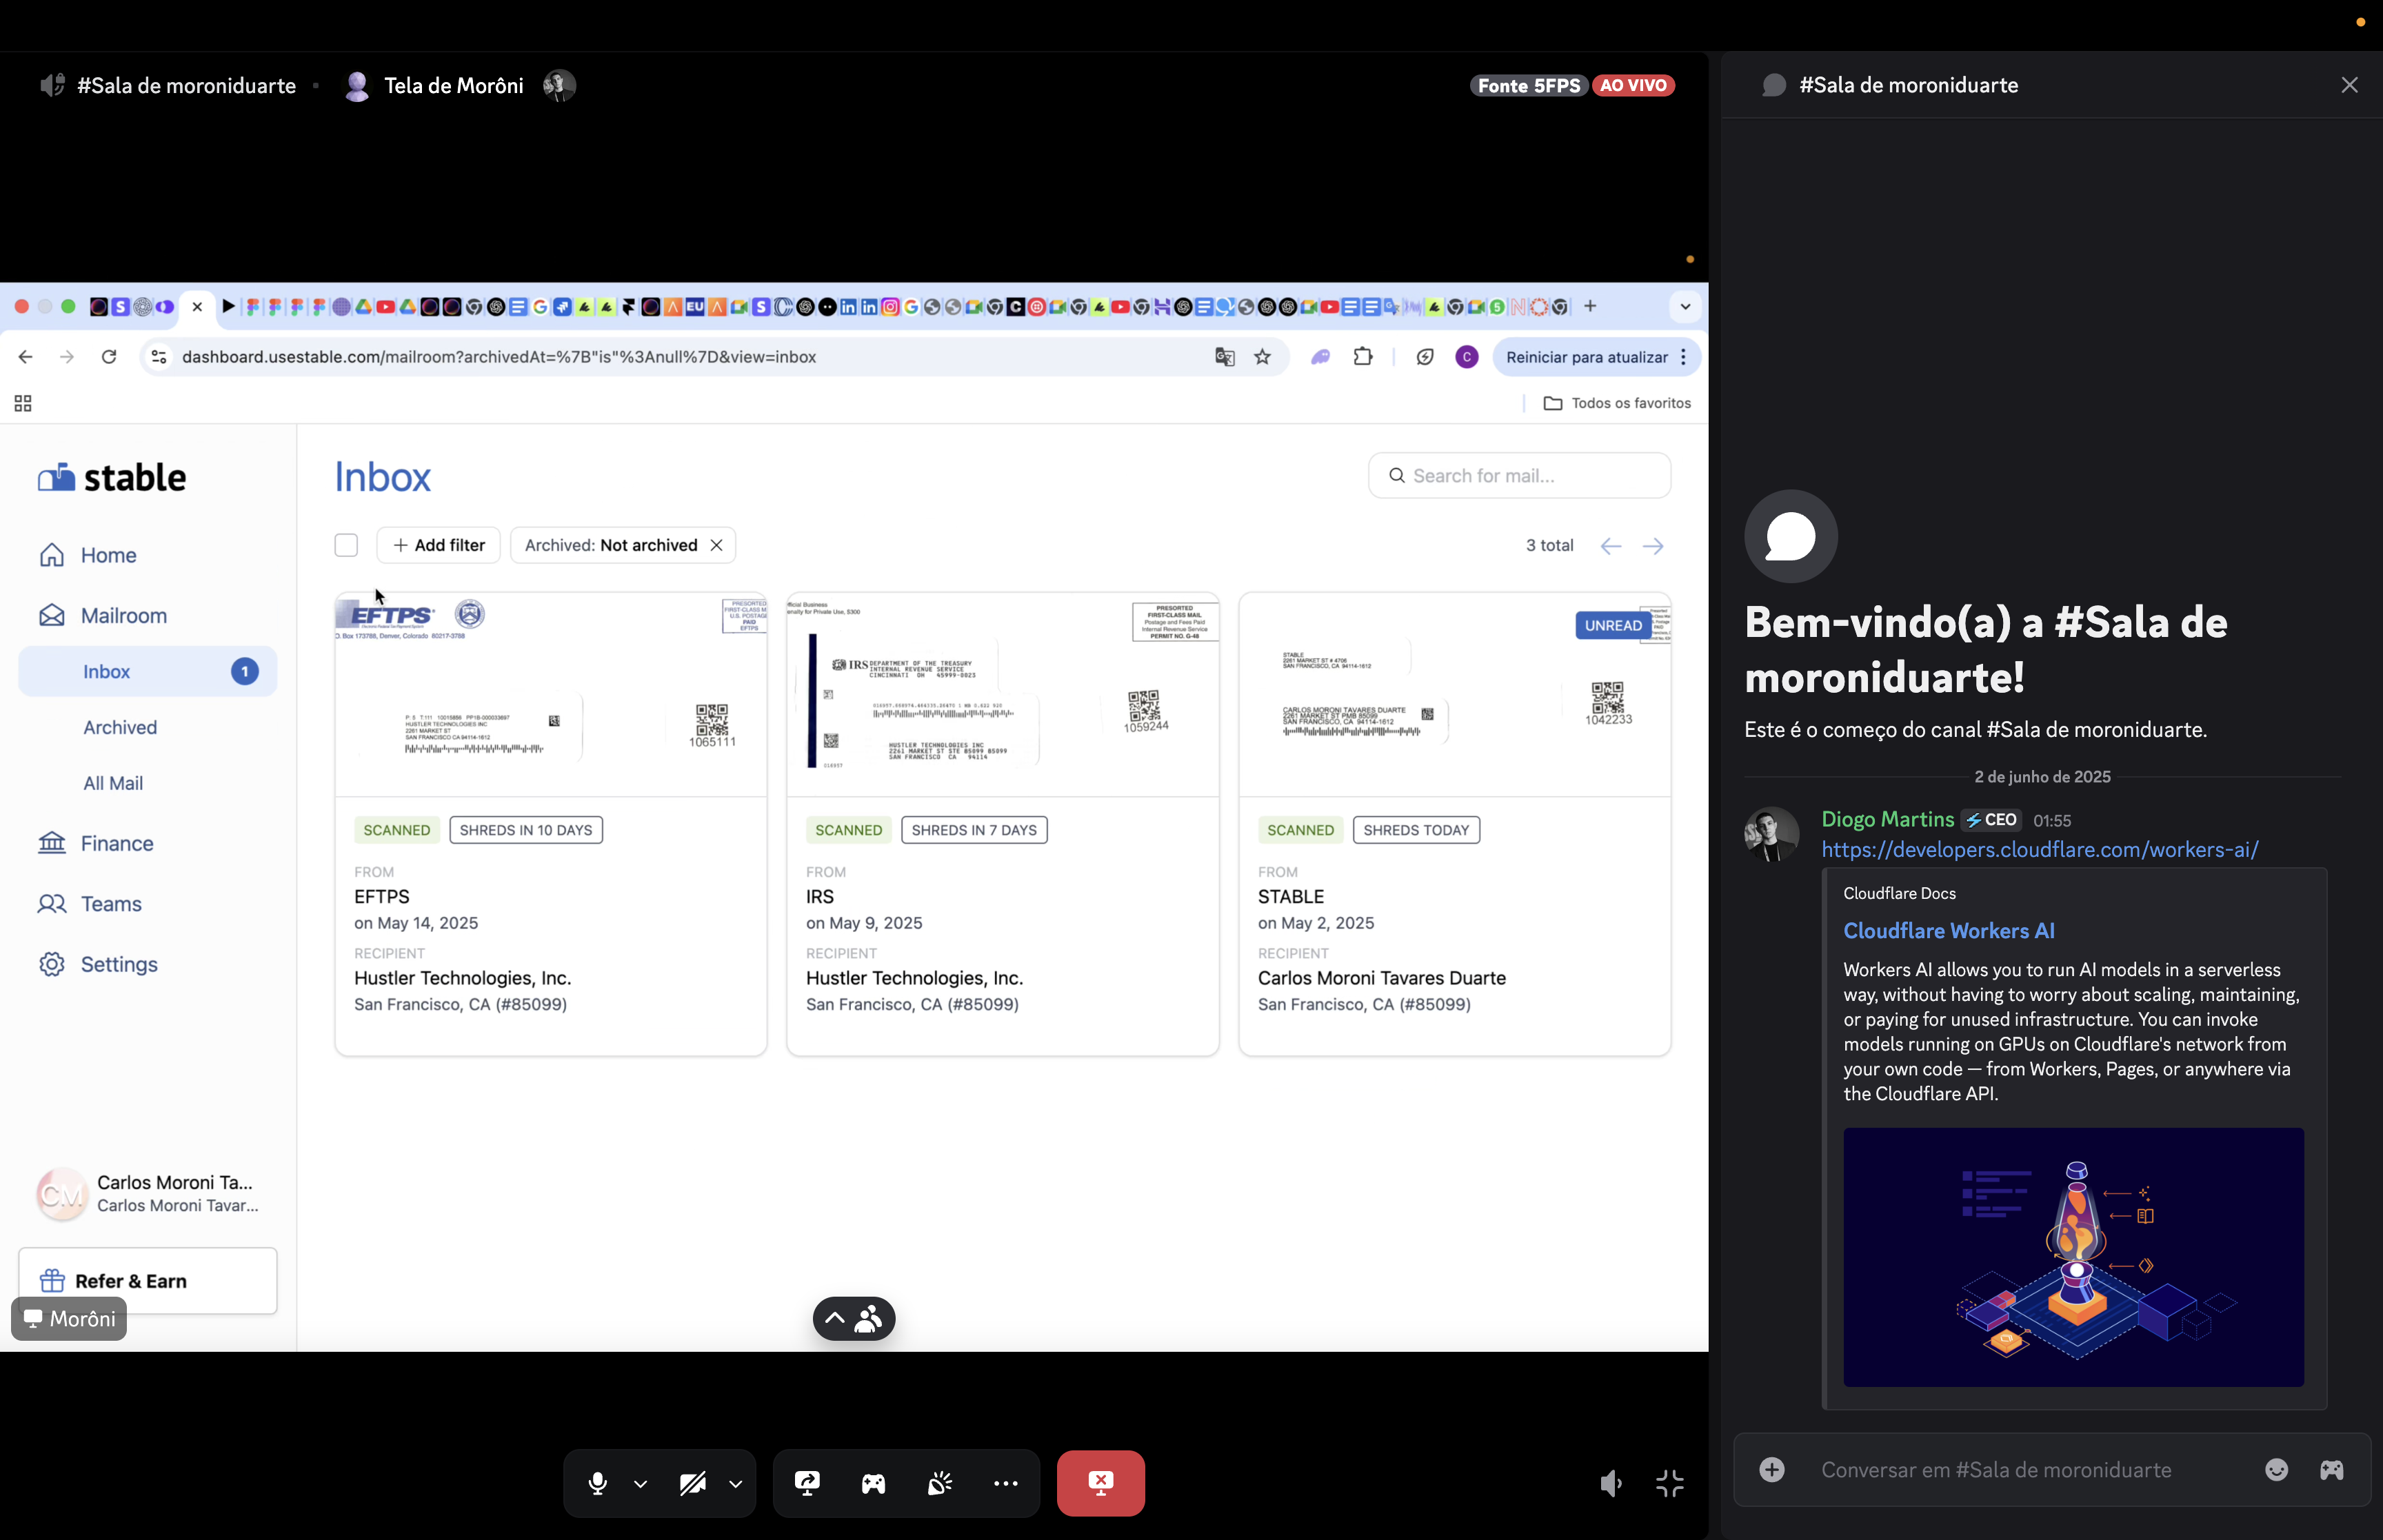This screenshot has width=2383, height=1540.
Task: Add attachment with plus icon in chat
Action: coord(1771,1469)
